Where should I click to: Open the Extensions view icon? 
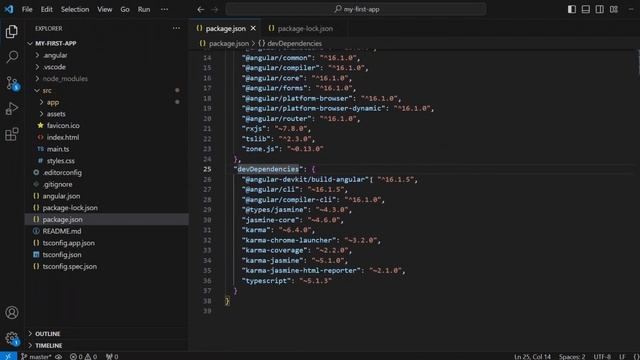tap(12, 134)
